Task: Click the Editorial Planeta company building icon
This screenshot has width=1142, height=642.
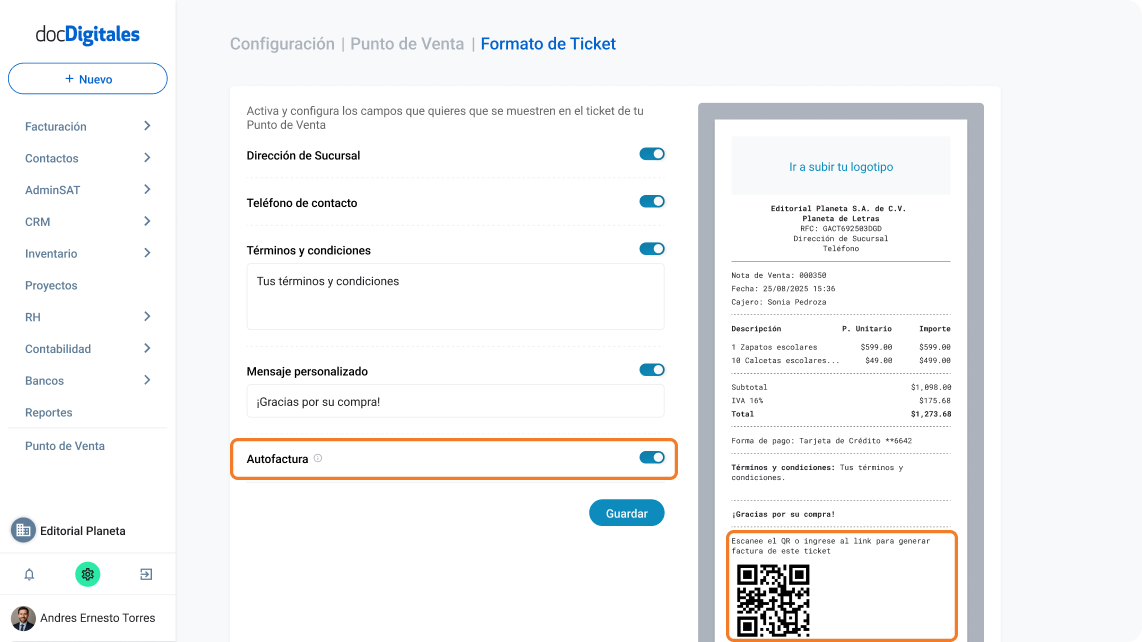Action: pos(23,531)
